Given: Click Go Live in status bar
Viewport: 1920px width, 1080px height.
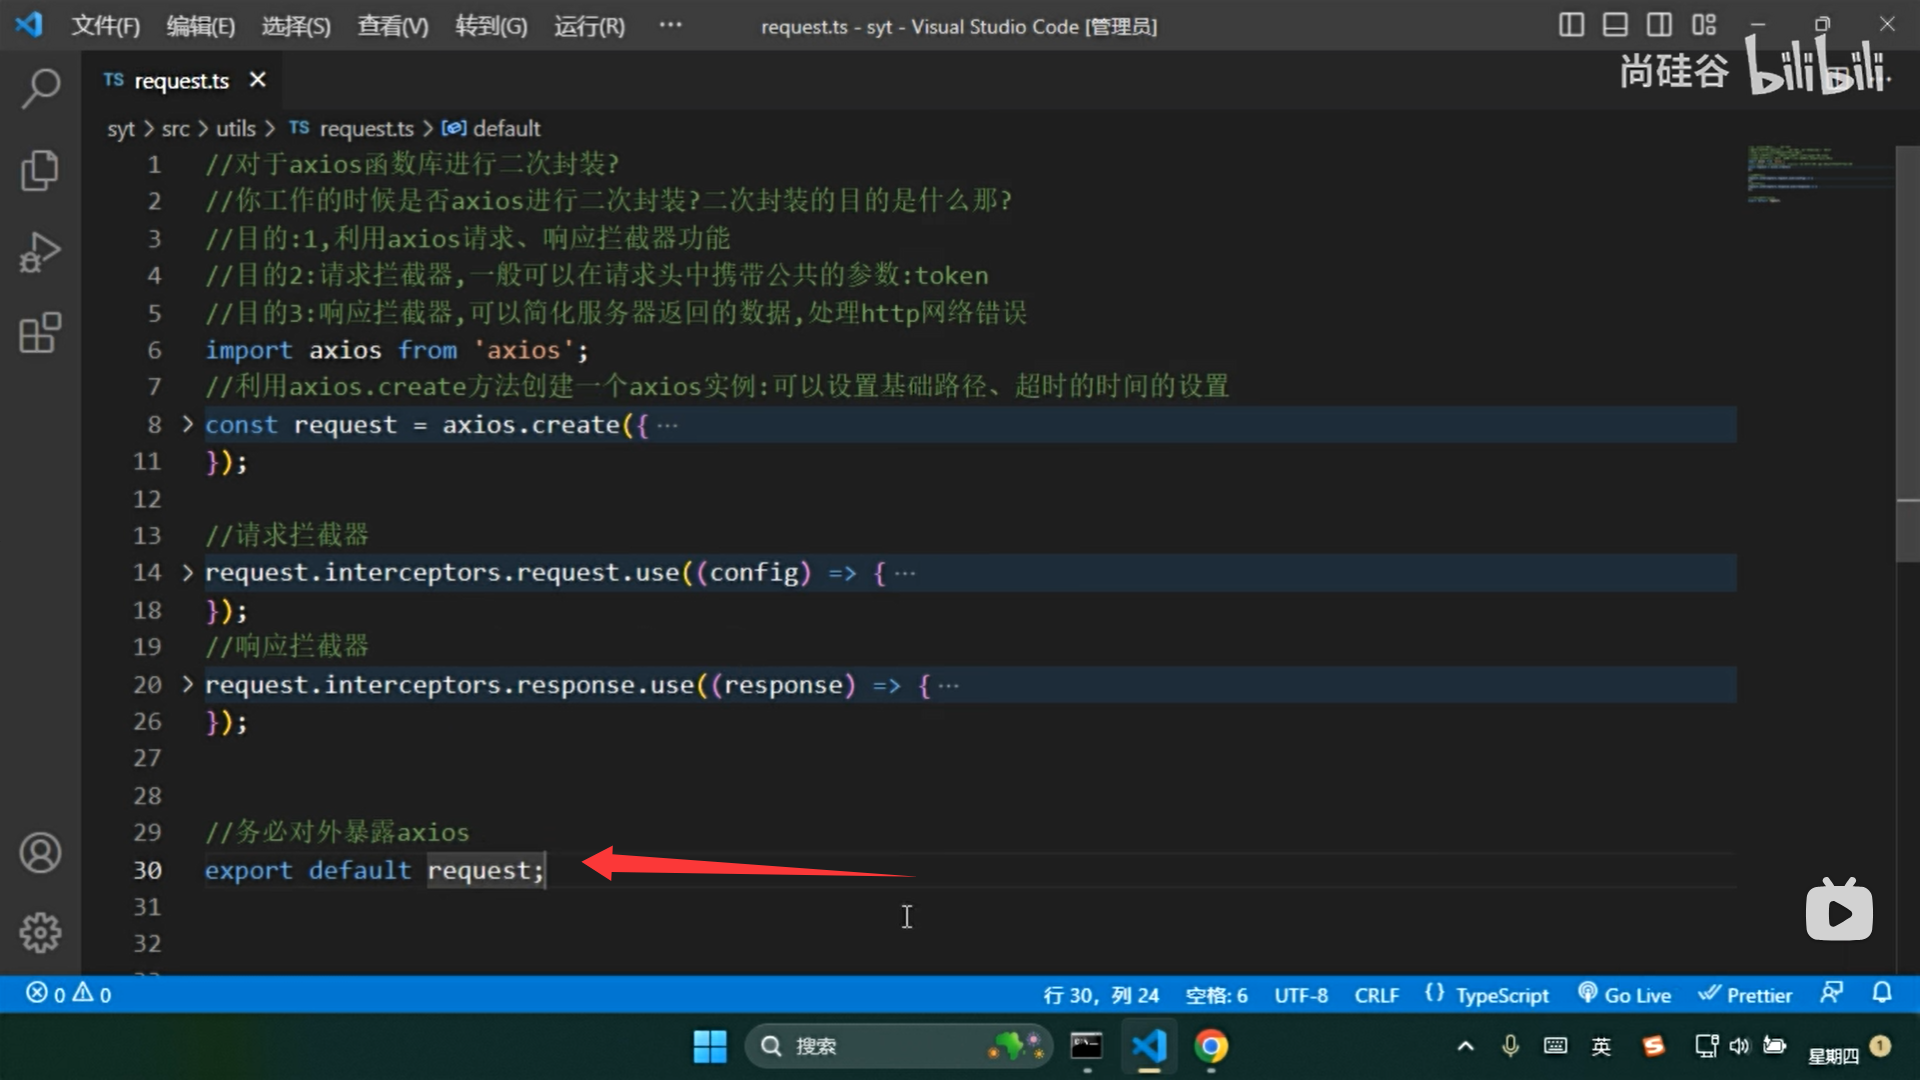Looking at the screenshot, I should pyautogui.click(x=1625, y=995).
